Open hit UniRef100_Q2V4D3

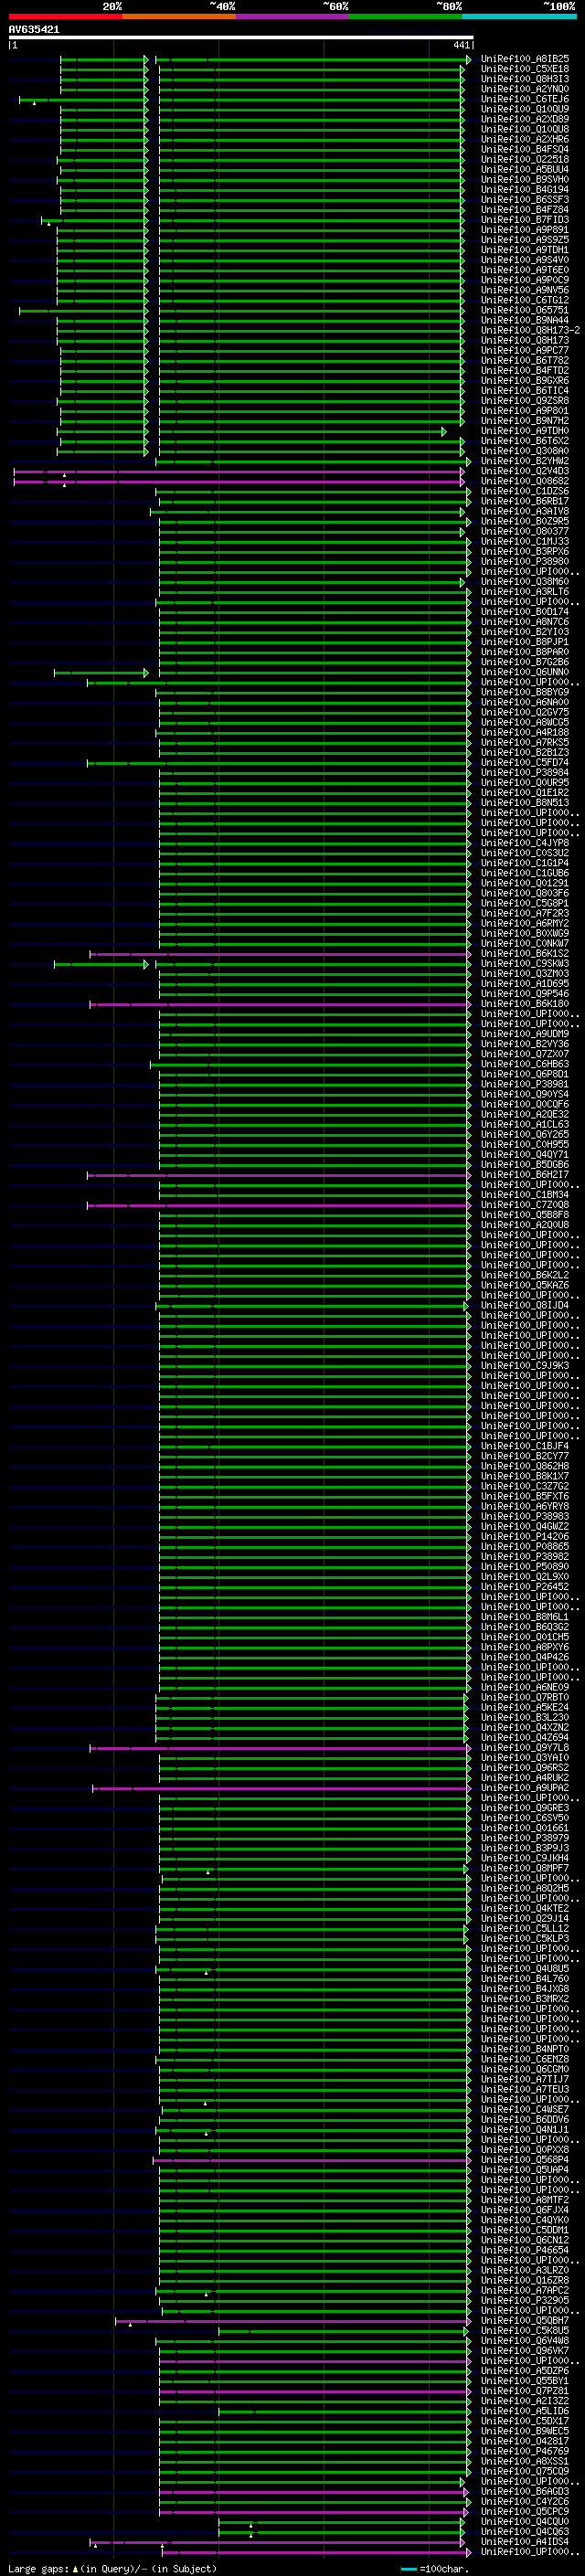[524, 471]
